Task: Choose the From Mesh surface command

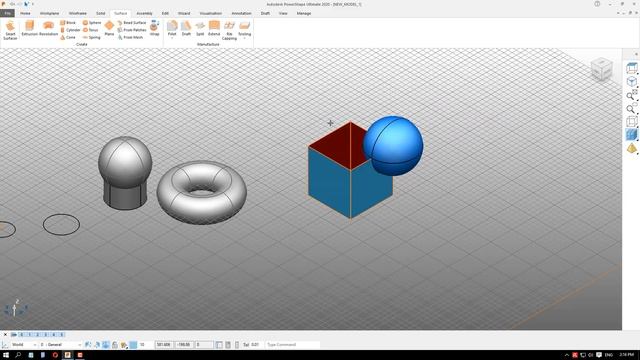Action: 130,38
